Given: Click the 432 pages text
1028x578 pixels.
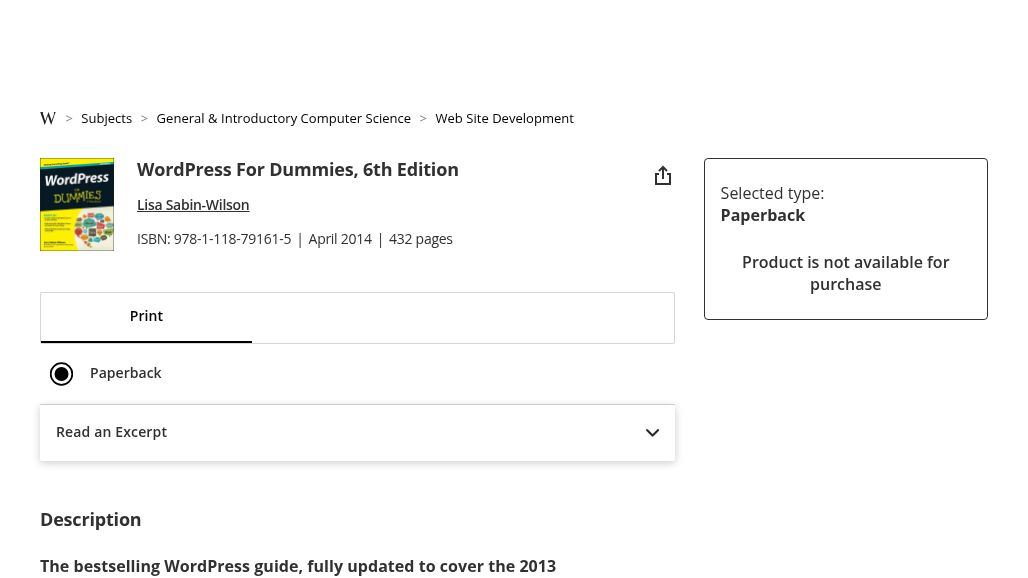Looking at the screenshot, I should tap(421, 239).
